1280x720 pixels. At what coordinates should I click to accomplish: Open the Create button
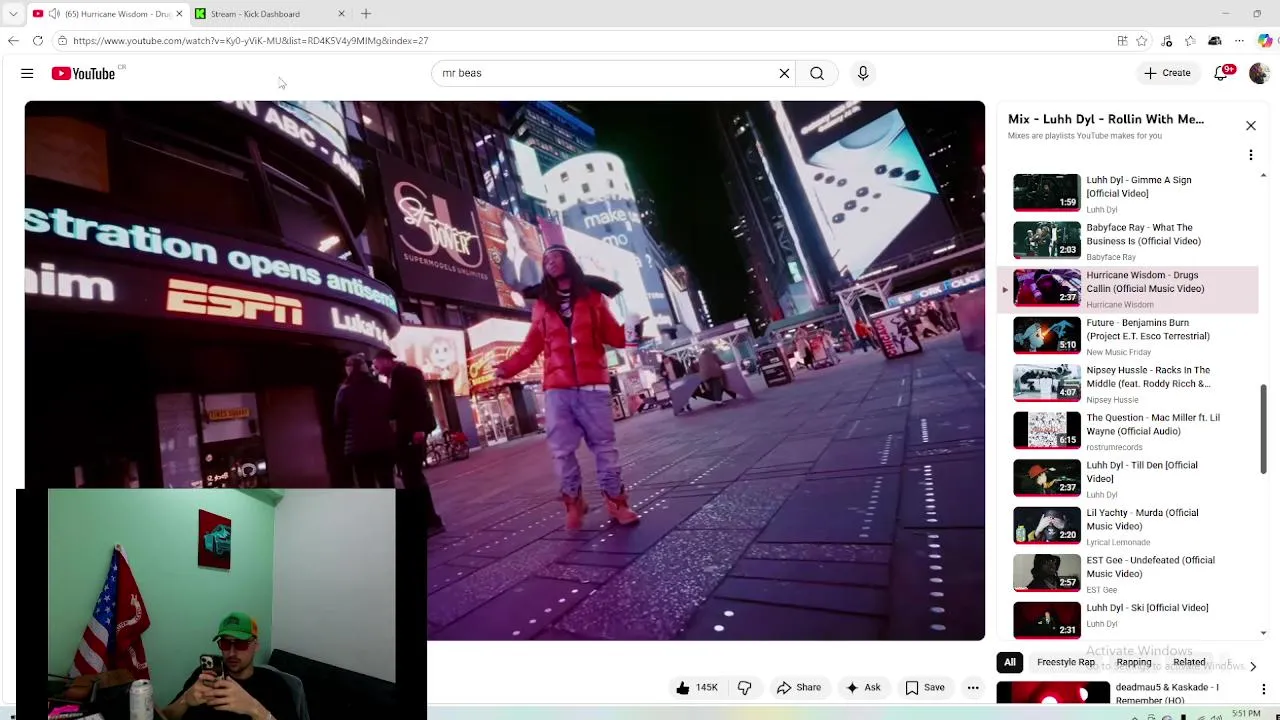(1167, 73)
